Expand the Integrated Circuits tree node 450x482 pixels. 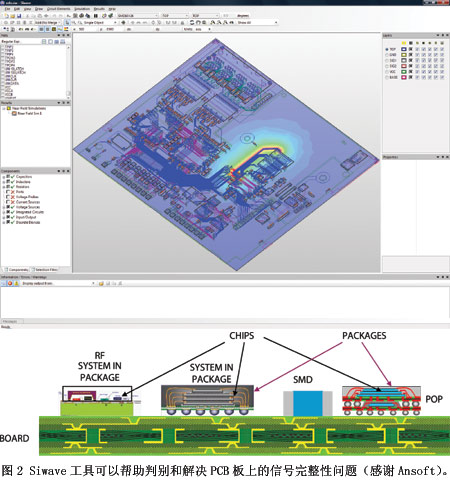4,212
